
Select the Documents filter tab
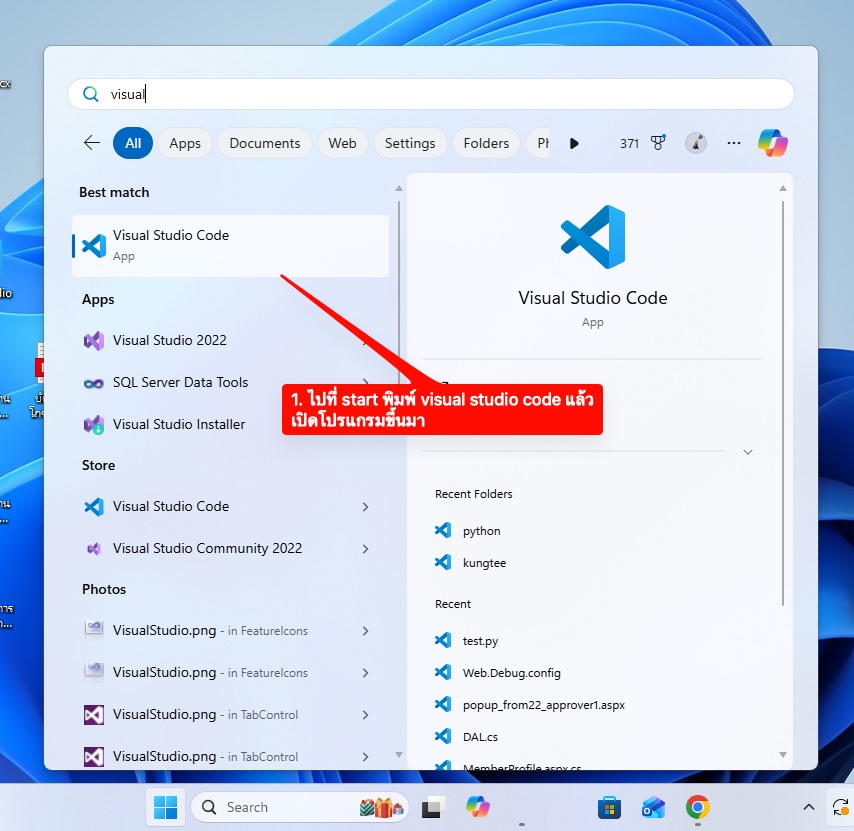[x=265, y=143]
